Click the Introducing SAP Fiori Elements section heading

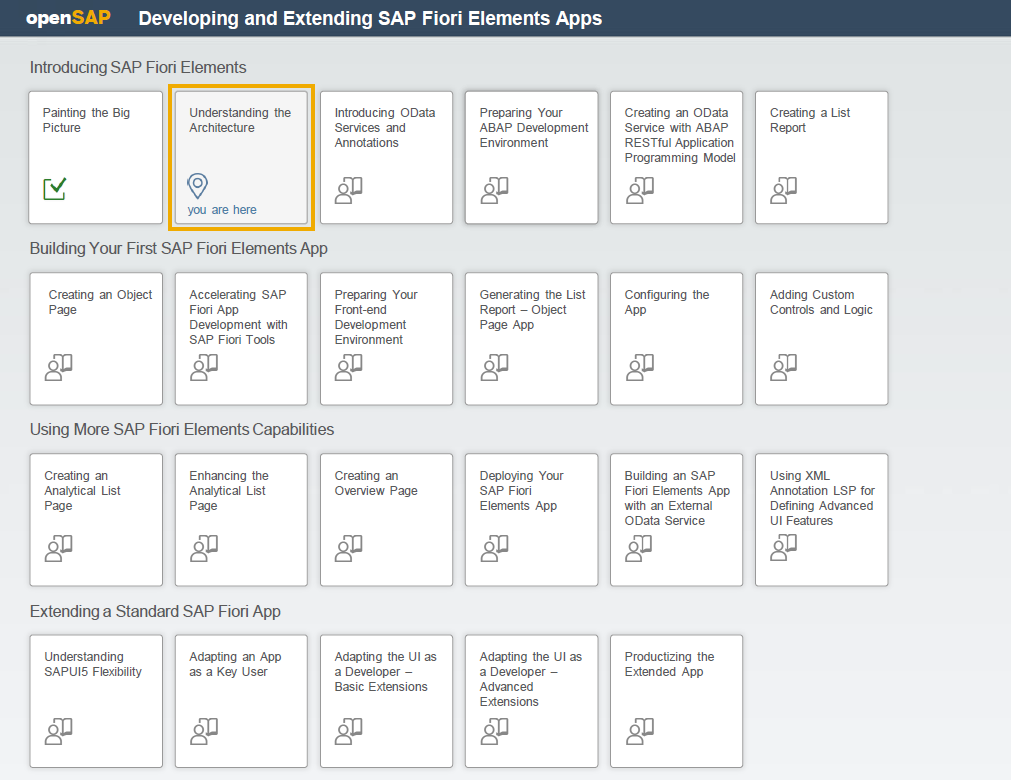138,67
